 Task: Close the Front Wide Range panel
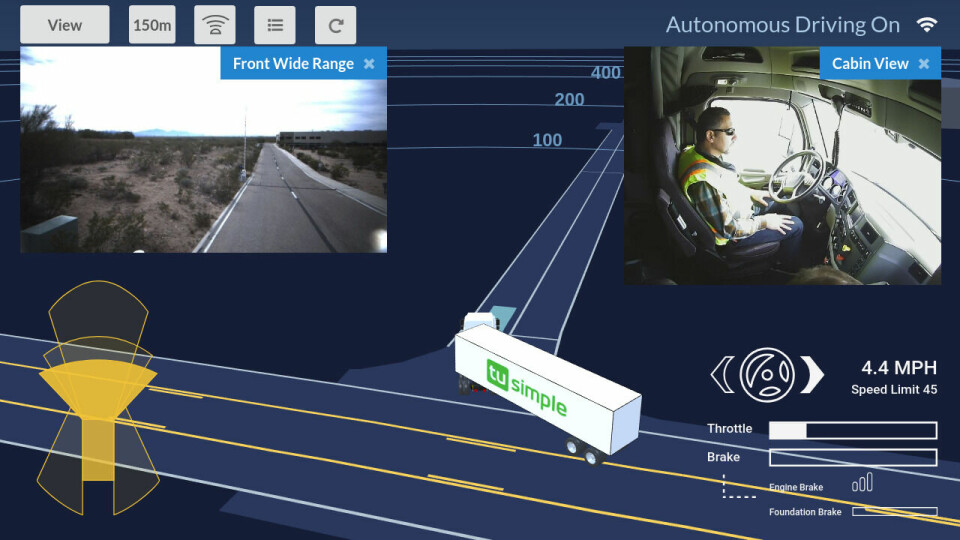pos(369,64)
